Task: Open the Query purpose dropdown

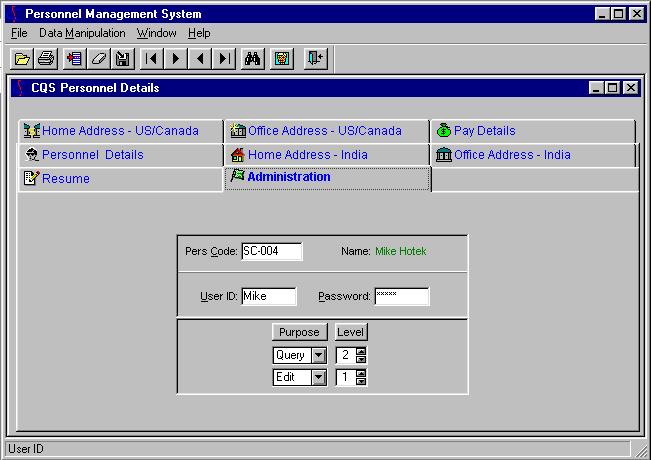Action: [318, 355]
